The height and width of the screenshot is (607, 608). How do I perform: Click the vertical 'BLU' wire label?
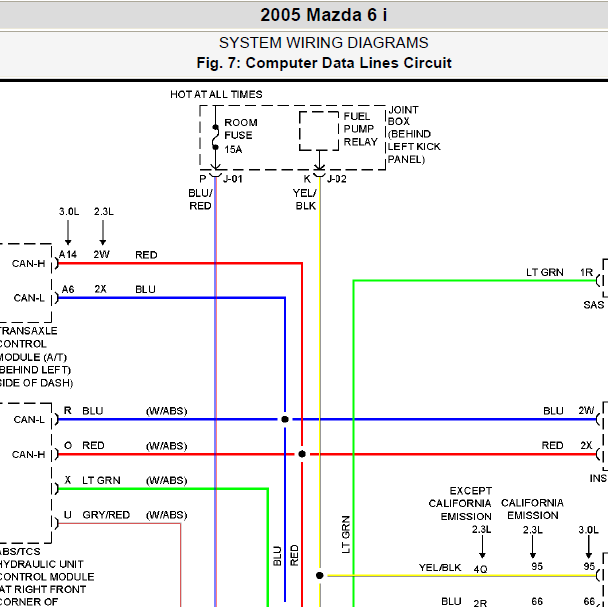[277, 556]
